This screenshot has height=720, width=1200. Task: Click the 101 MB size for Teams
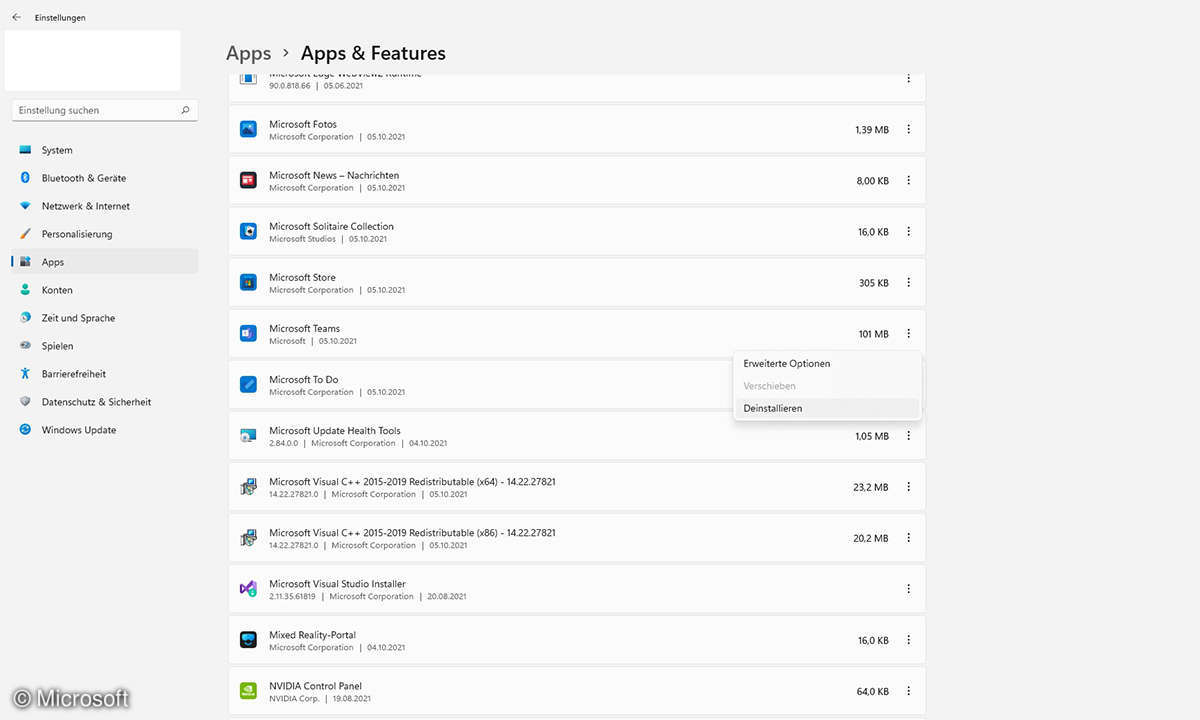click(874, 334)
